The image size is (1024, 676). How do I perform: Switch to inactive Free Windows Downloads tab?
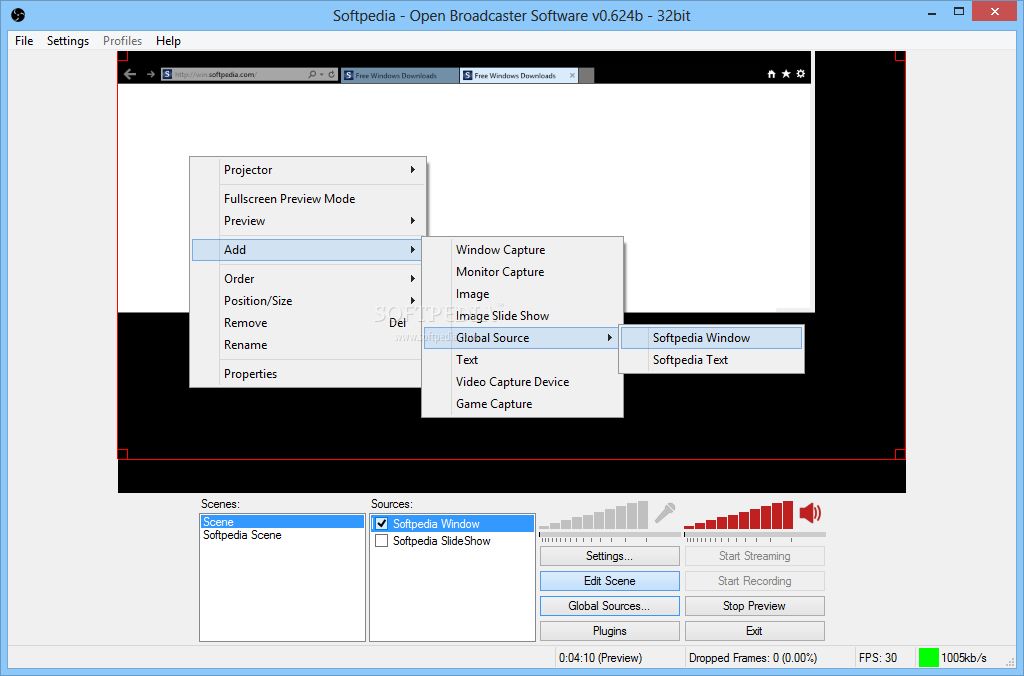click(400, 75)
